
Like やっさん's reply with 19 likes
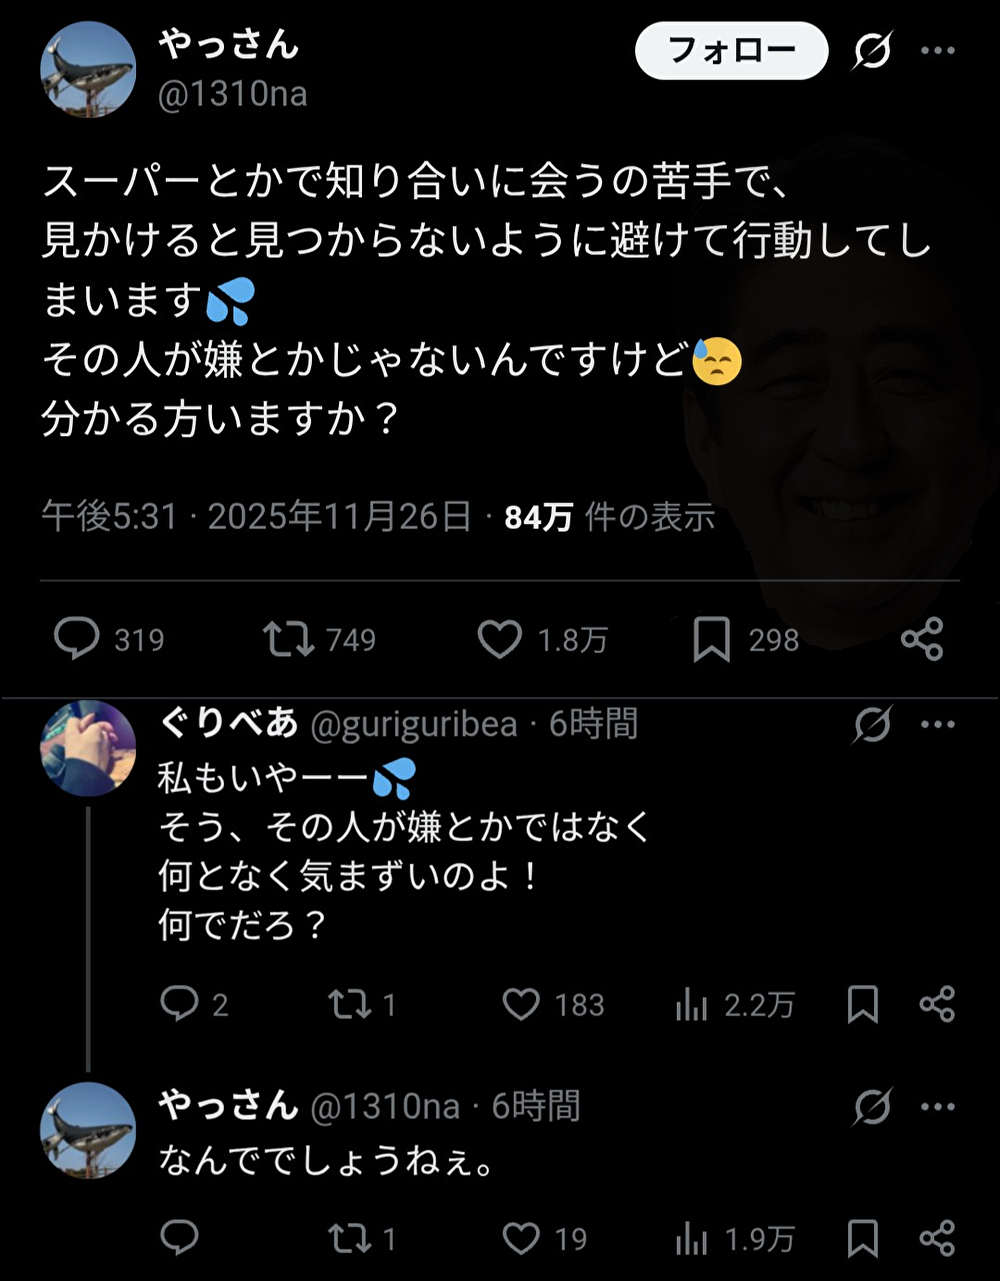click(521, 1240)
